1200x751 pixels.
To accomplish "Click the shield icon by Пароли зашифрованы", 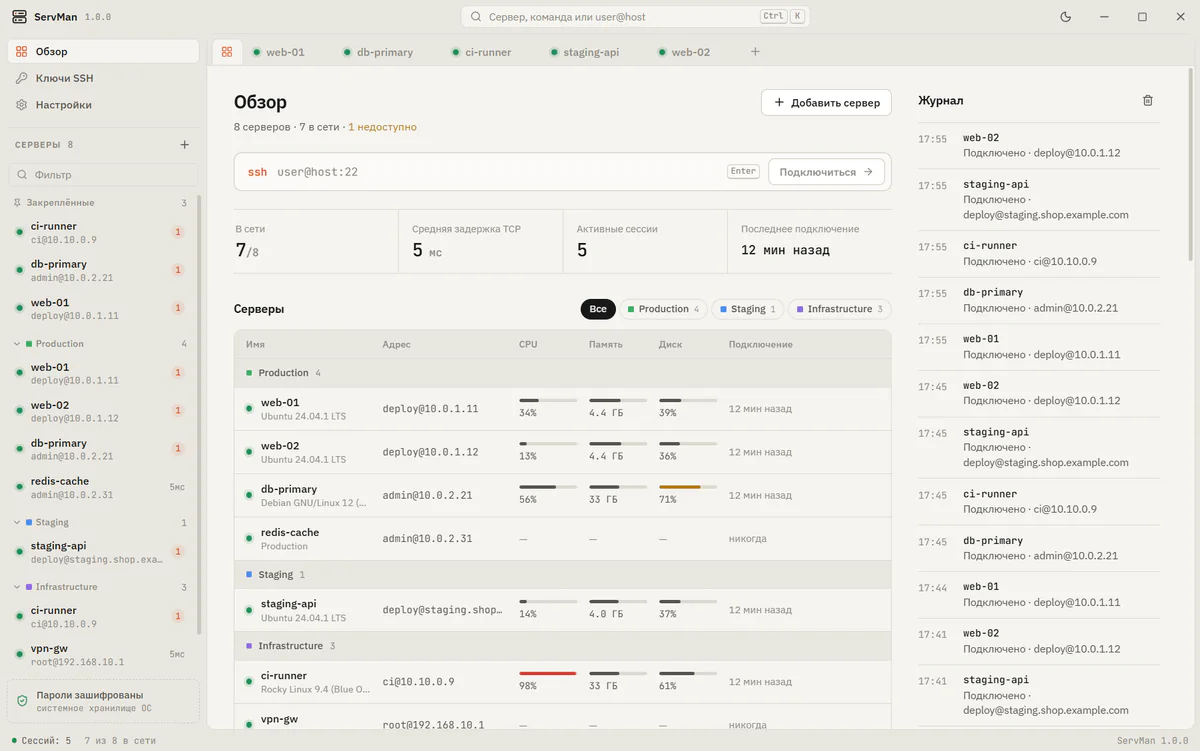I will pyautogui.click(x=22, y=701).
